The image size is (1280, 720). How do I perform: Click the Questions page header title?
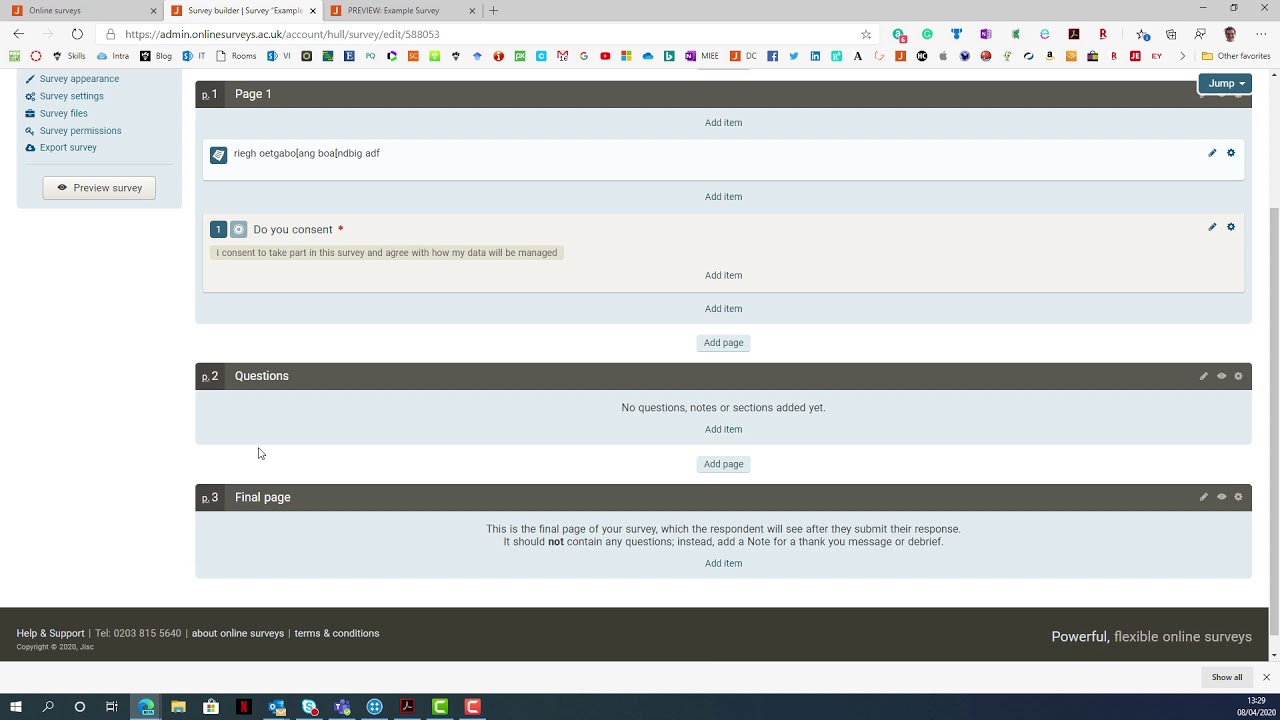(261, 376)
